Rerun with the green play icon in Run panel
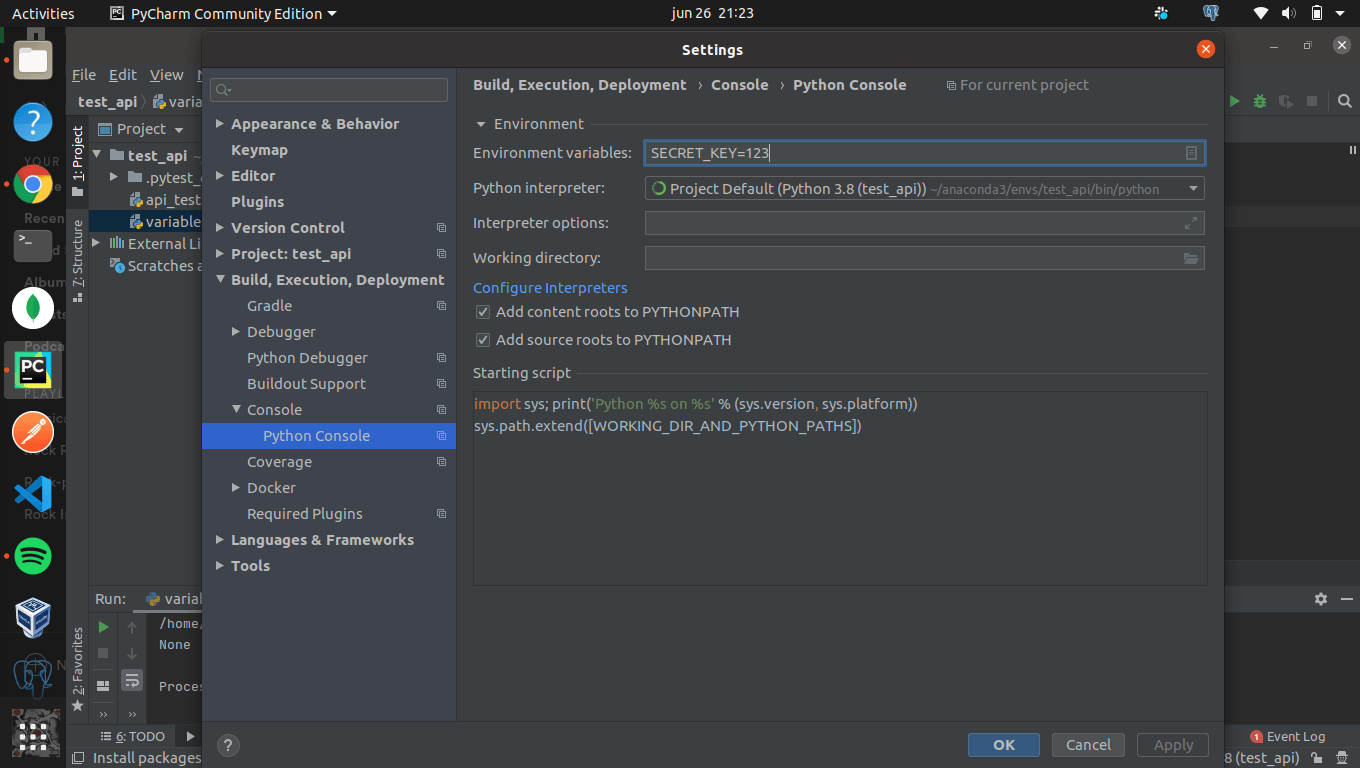This screenshot has width=1360, height=768. 103,627
